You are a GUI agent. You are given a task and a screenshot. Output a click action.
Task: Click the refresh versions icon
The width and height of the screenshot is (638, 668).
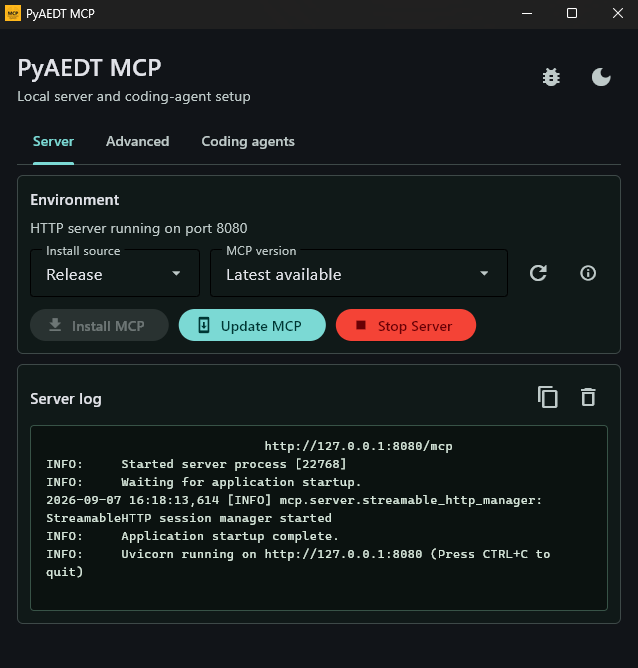click(x=538, y=273)
